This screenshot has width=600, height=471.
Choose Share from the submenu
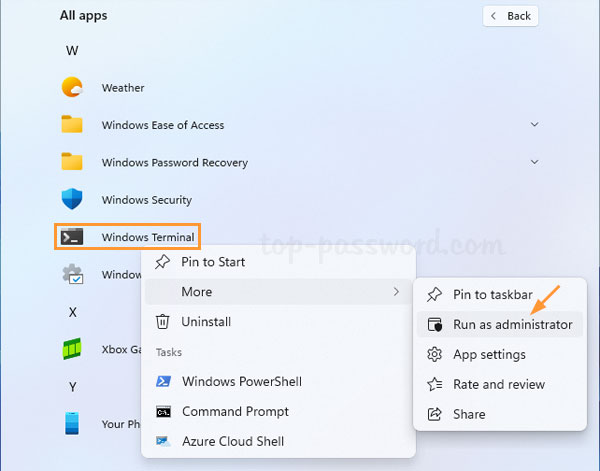pyautogui.click(x=500, y=414)
